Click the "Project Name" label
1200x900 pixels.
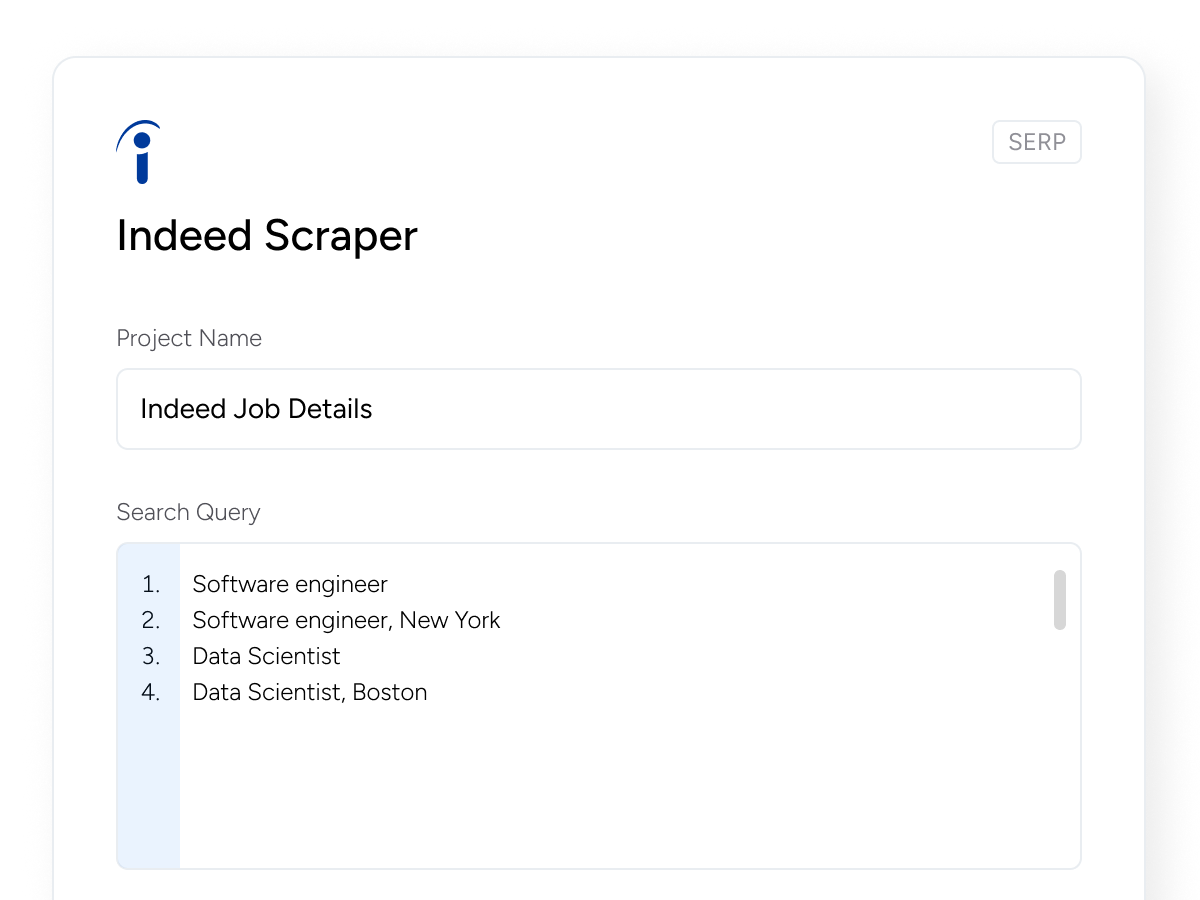coord(189,338)
